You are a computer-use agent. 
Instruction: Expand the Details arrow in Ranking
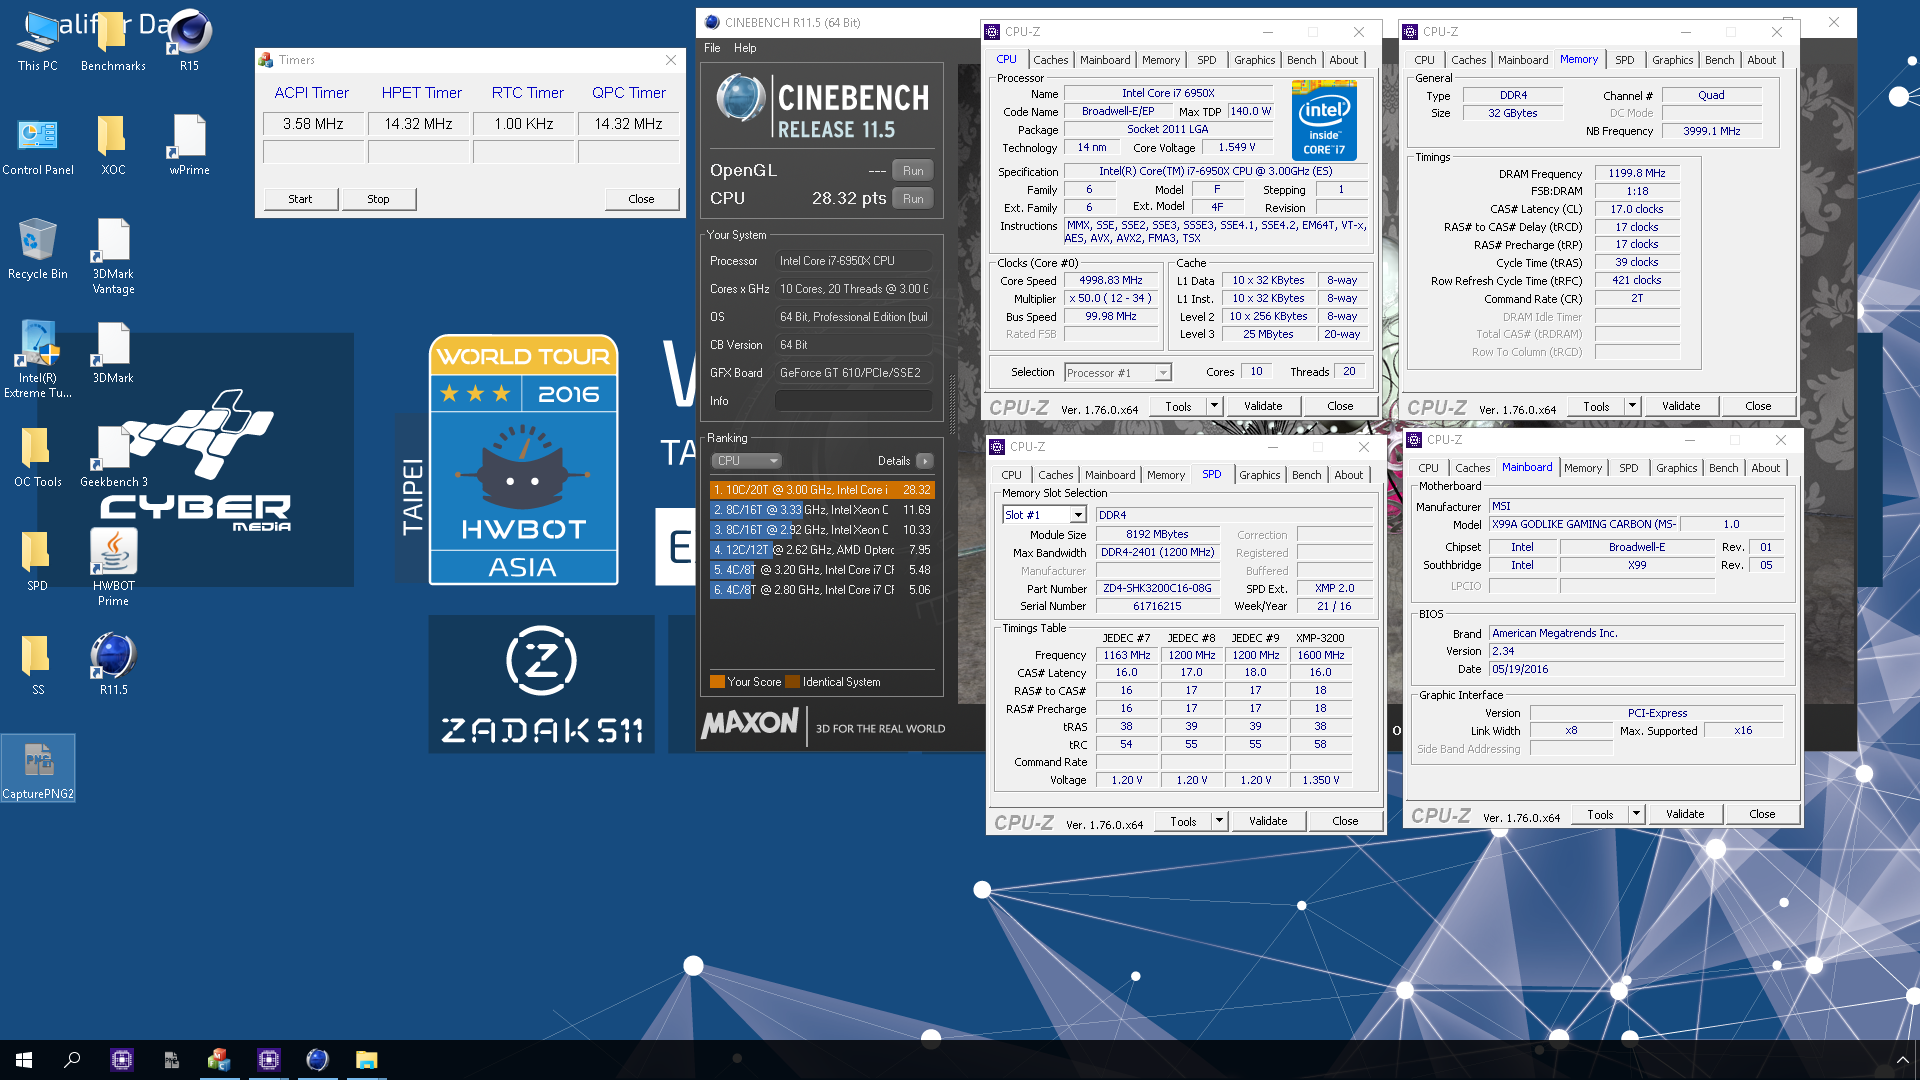[925, 461]
